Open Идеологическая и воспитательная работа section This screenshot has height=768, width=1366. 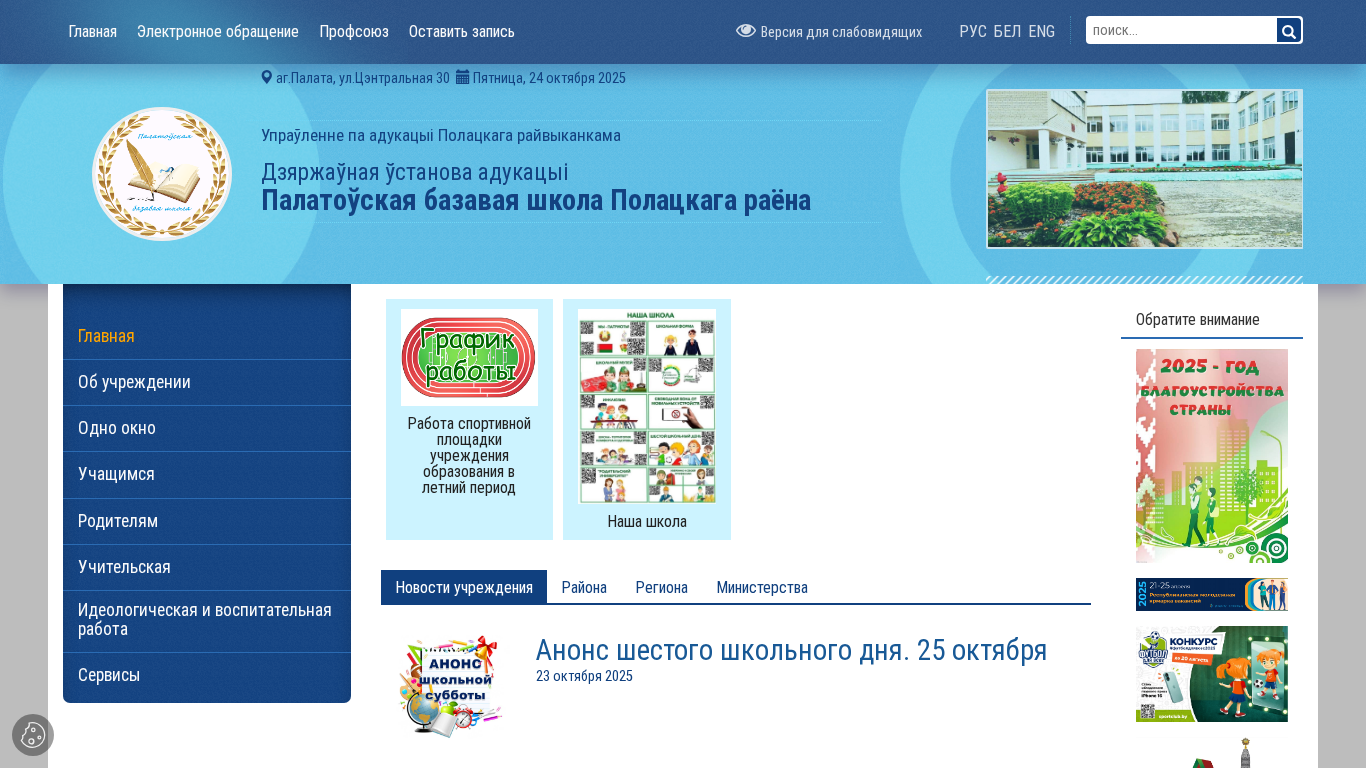(207, 620)
